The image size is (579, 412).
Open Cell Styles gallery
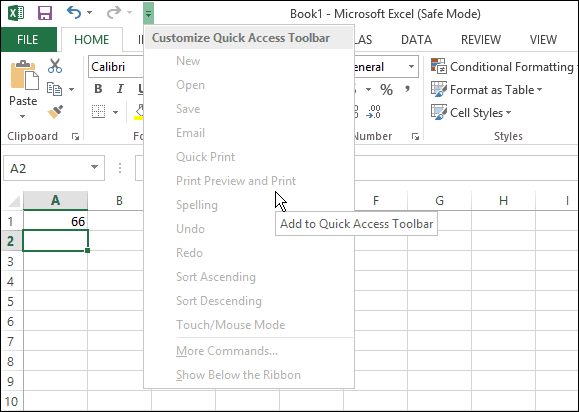point(471,113)
